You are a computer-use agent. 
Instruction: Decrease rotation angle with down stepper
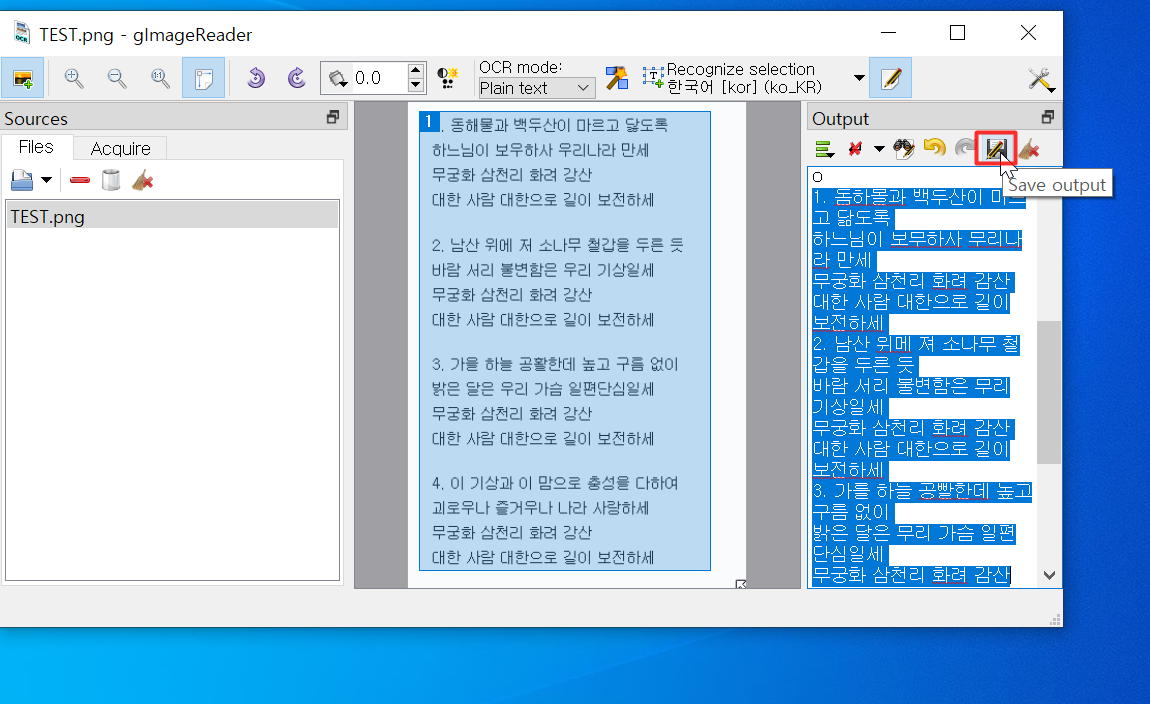[416, 85]
